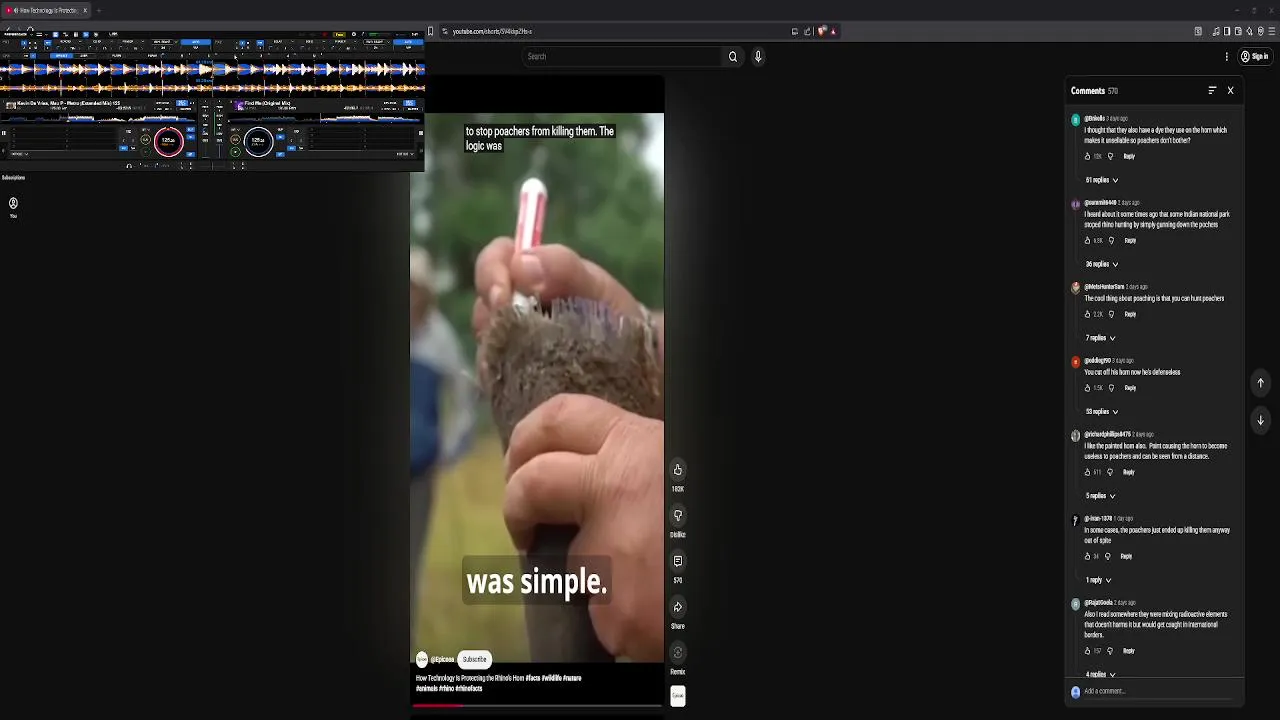
Task: Dislike the Short with thumbs down
Action: [x=678, y=516]
